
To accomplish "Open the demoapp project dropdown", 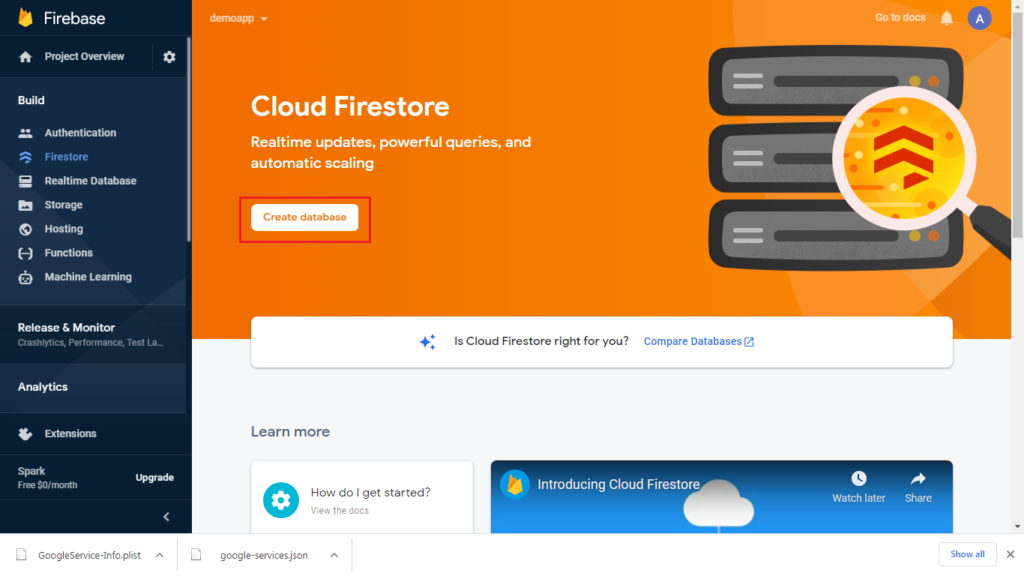I will click(x=238, y=18).
